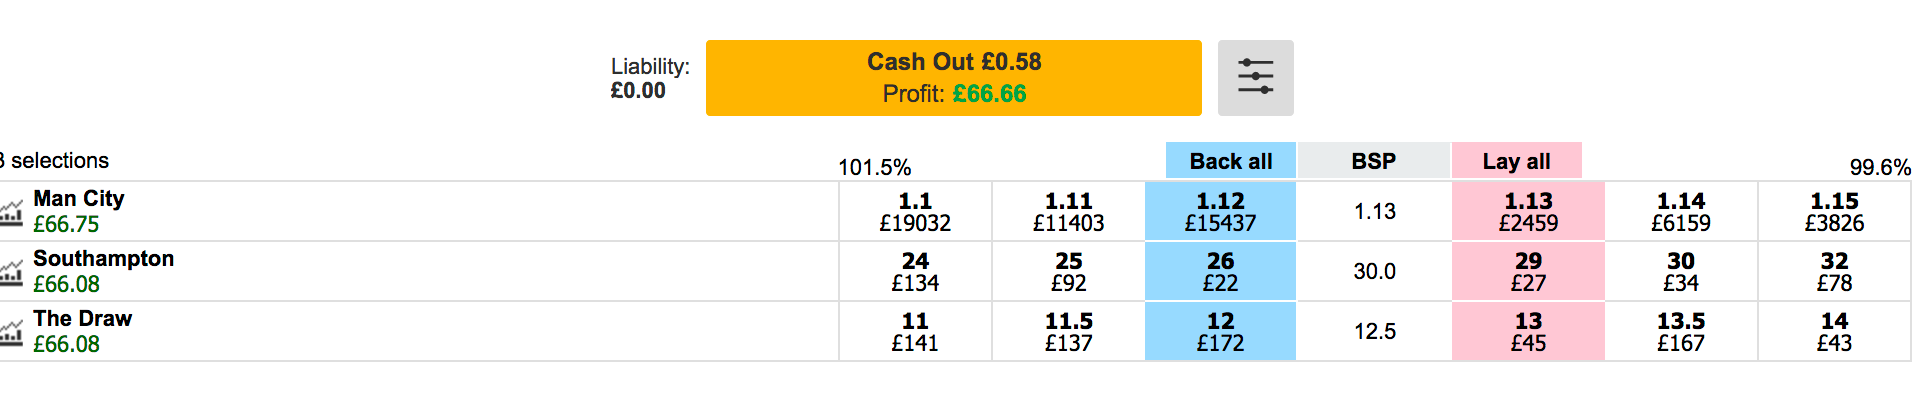The width and height of the screenshot is (1922, 410).
Task: Lay The Draw at odds 13
Action: tap(1528, 331)
